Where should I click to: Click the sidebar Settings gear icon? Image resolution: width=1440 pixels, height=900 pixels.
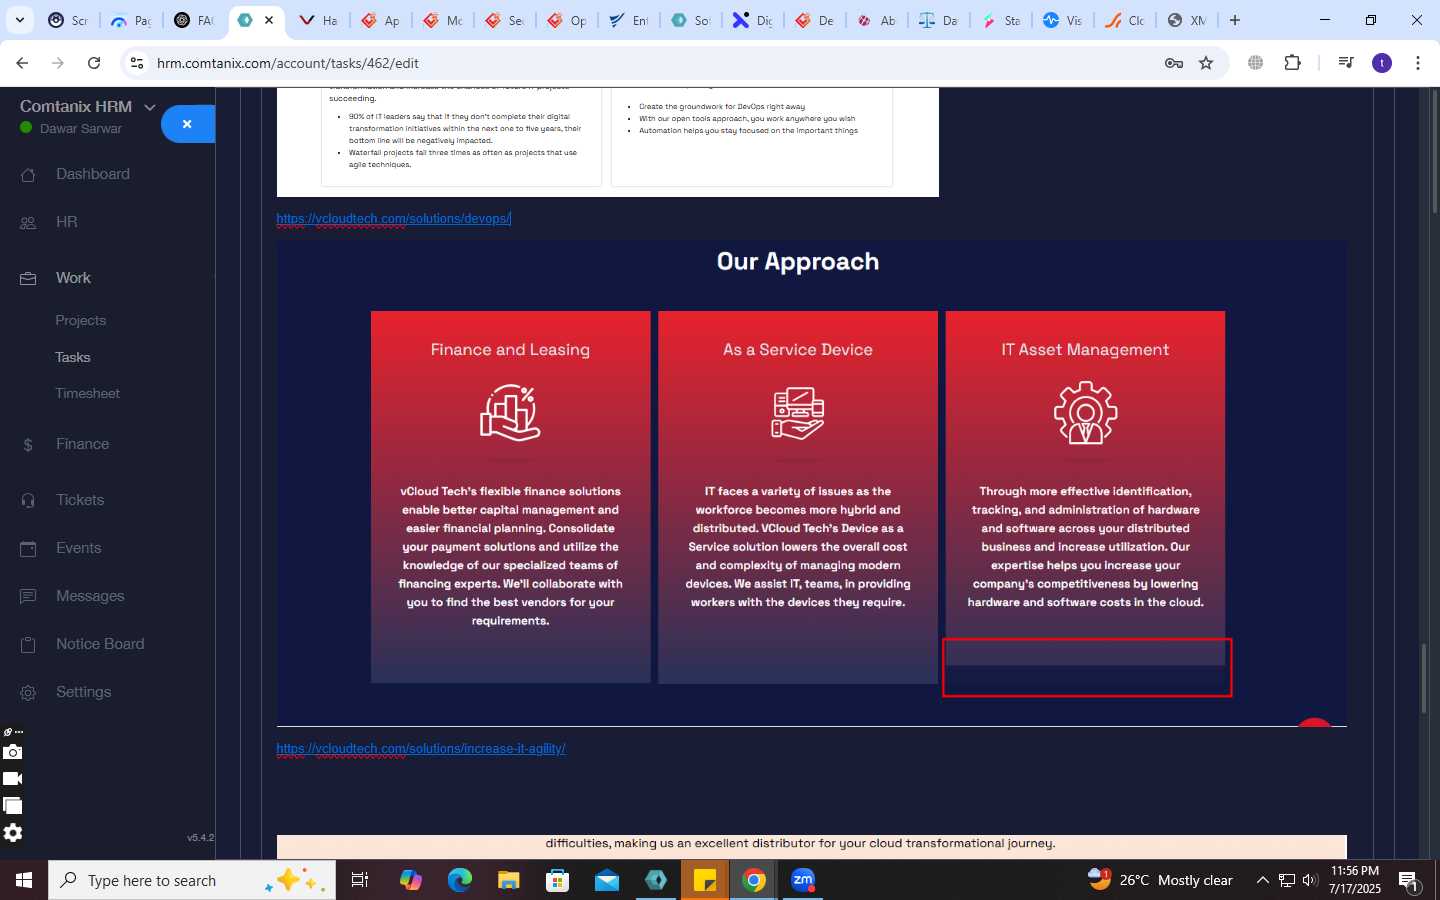[28, 693]
